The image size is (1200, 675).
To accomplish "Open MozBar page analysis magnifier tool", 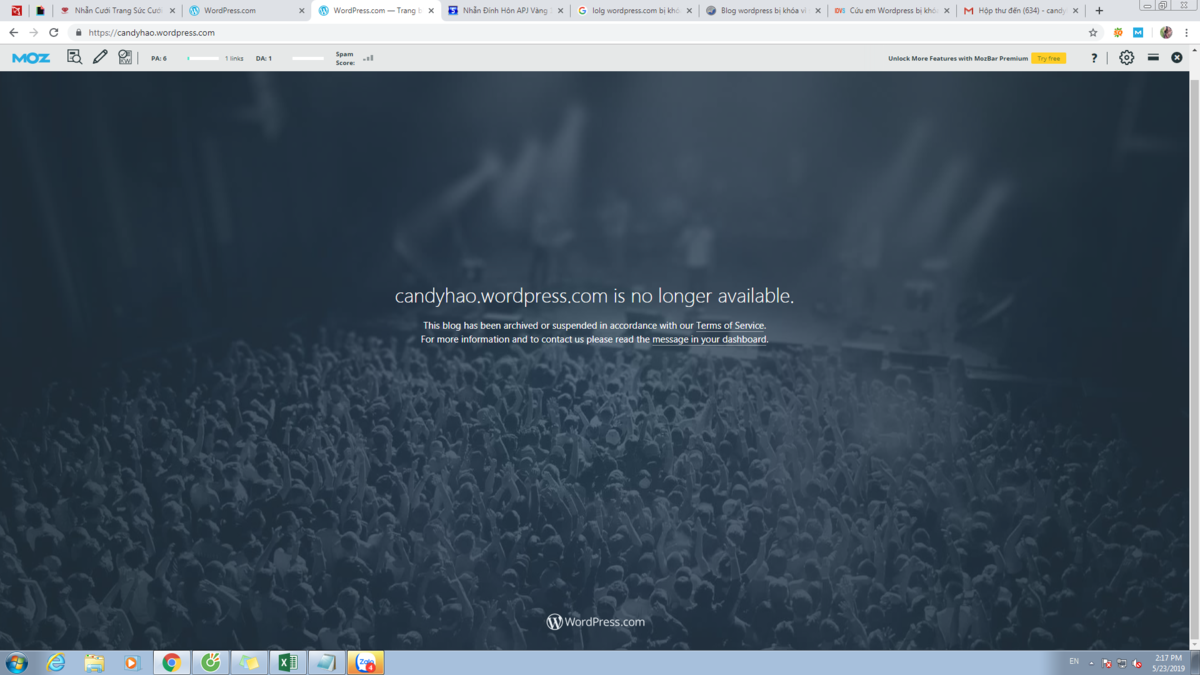I will pos(74,58).
